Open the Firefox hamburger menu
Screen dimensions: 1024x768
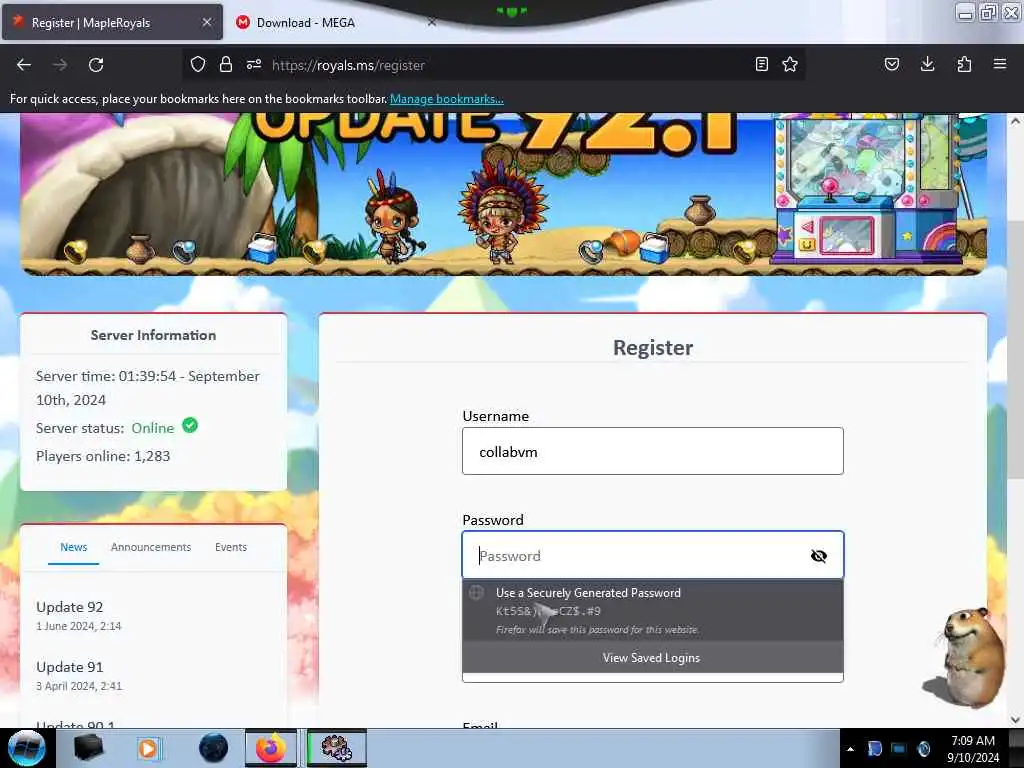1000,64
